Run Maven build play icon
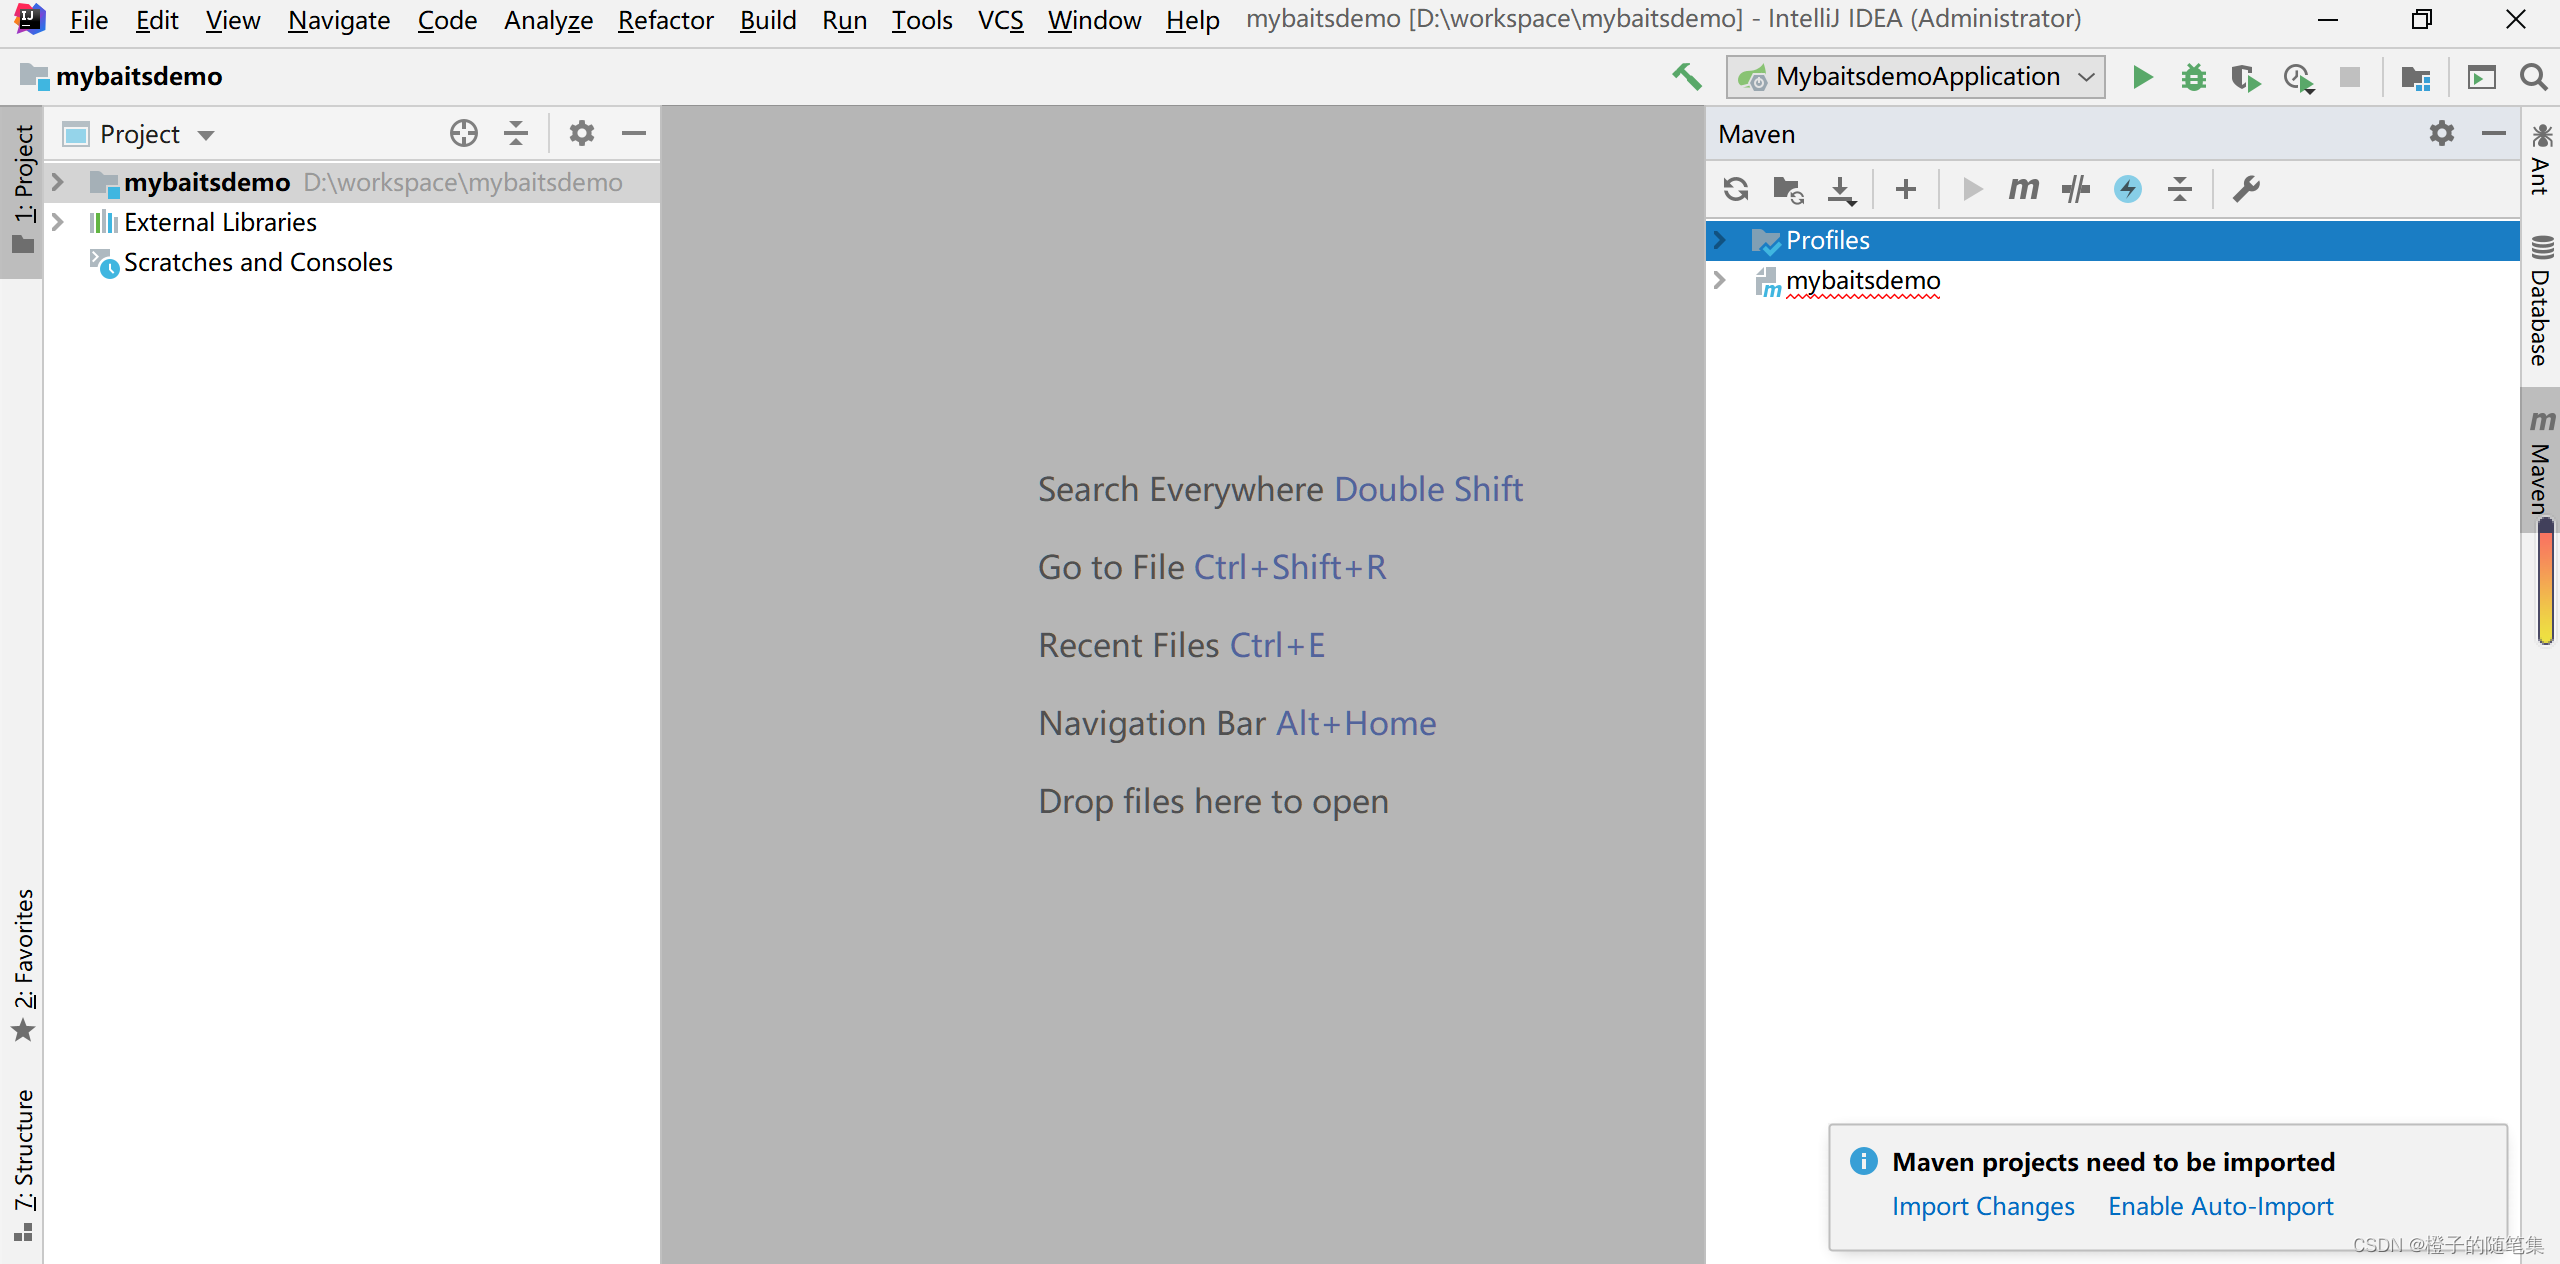Screen dimensions: 2560x1264 click(x=1972, y=189)
